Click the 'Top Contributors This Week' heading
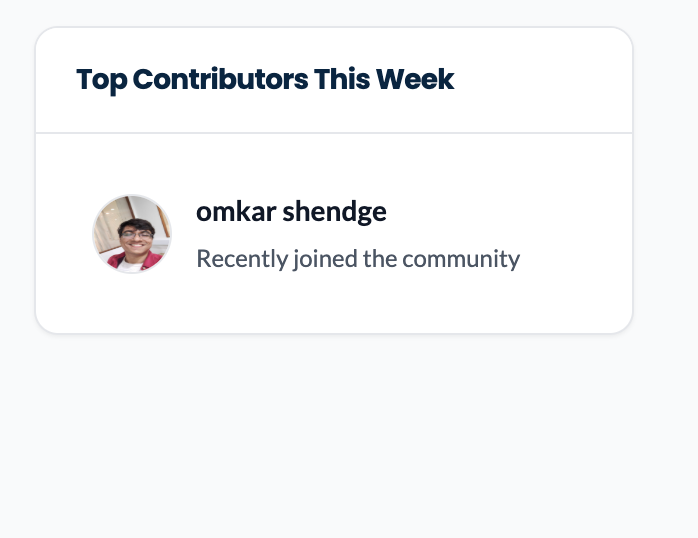This screenshot has height=538, width=698. click(x=265, y=80)
